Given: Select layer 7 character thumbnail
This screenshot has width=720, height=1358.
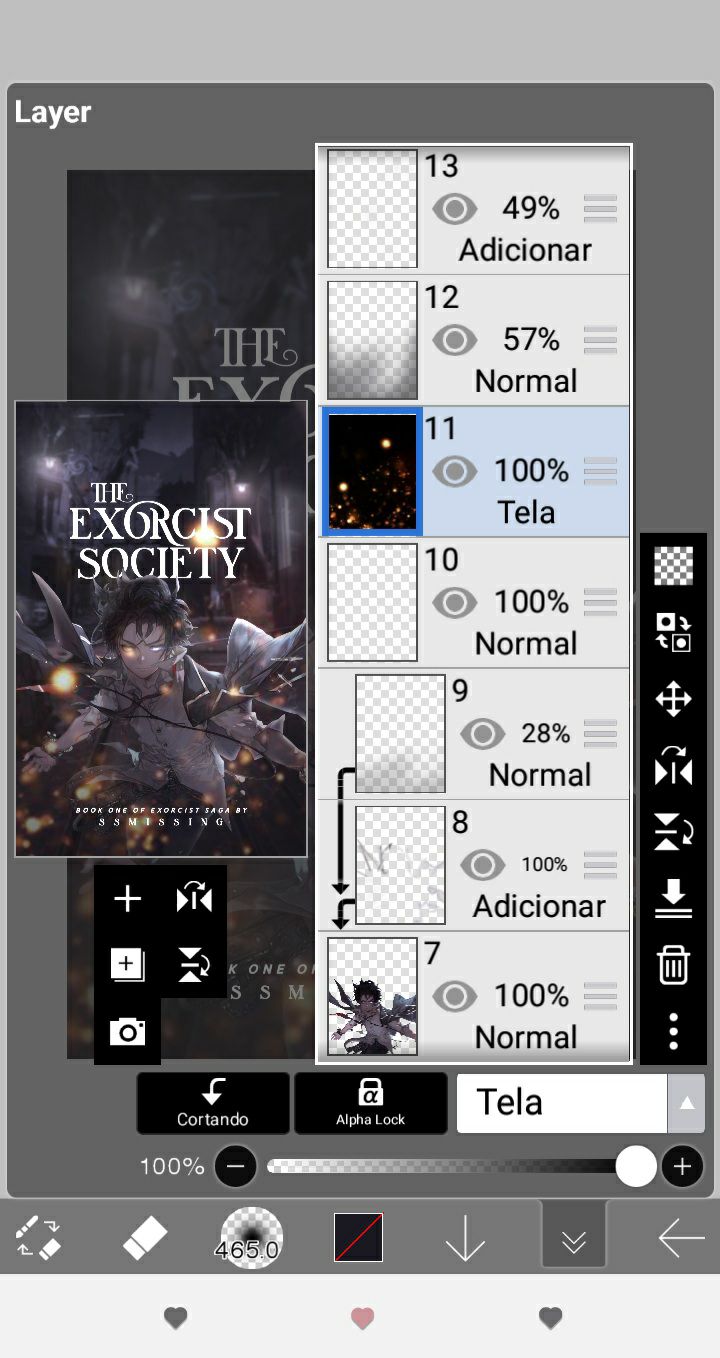Looking at the screenshot, I should (372, 996).
